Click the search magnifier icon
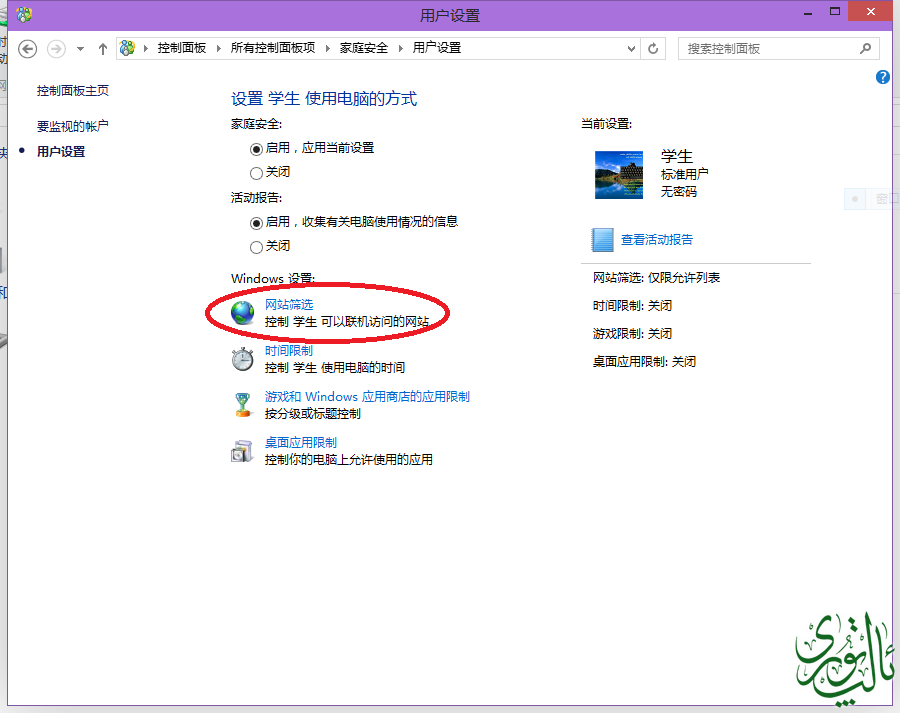The image size is (900, 713). click(866, 49)
